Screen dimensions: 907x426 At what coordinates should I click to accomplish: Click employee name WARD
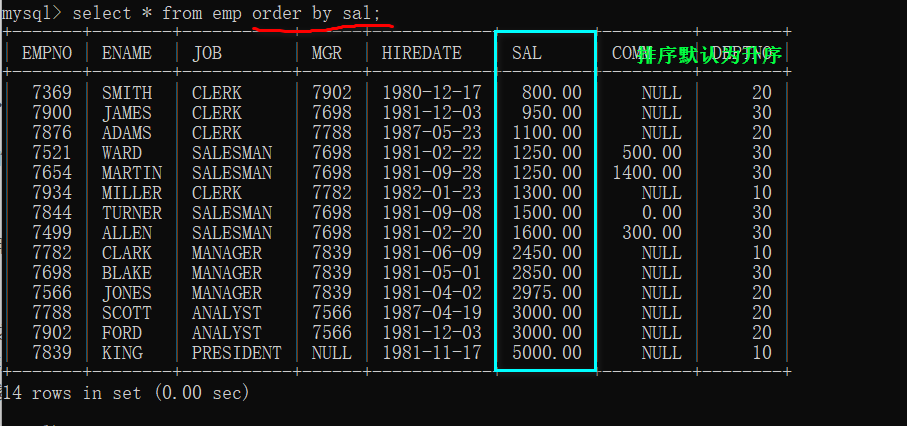pyautogui.click(x=121, y=153)
